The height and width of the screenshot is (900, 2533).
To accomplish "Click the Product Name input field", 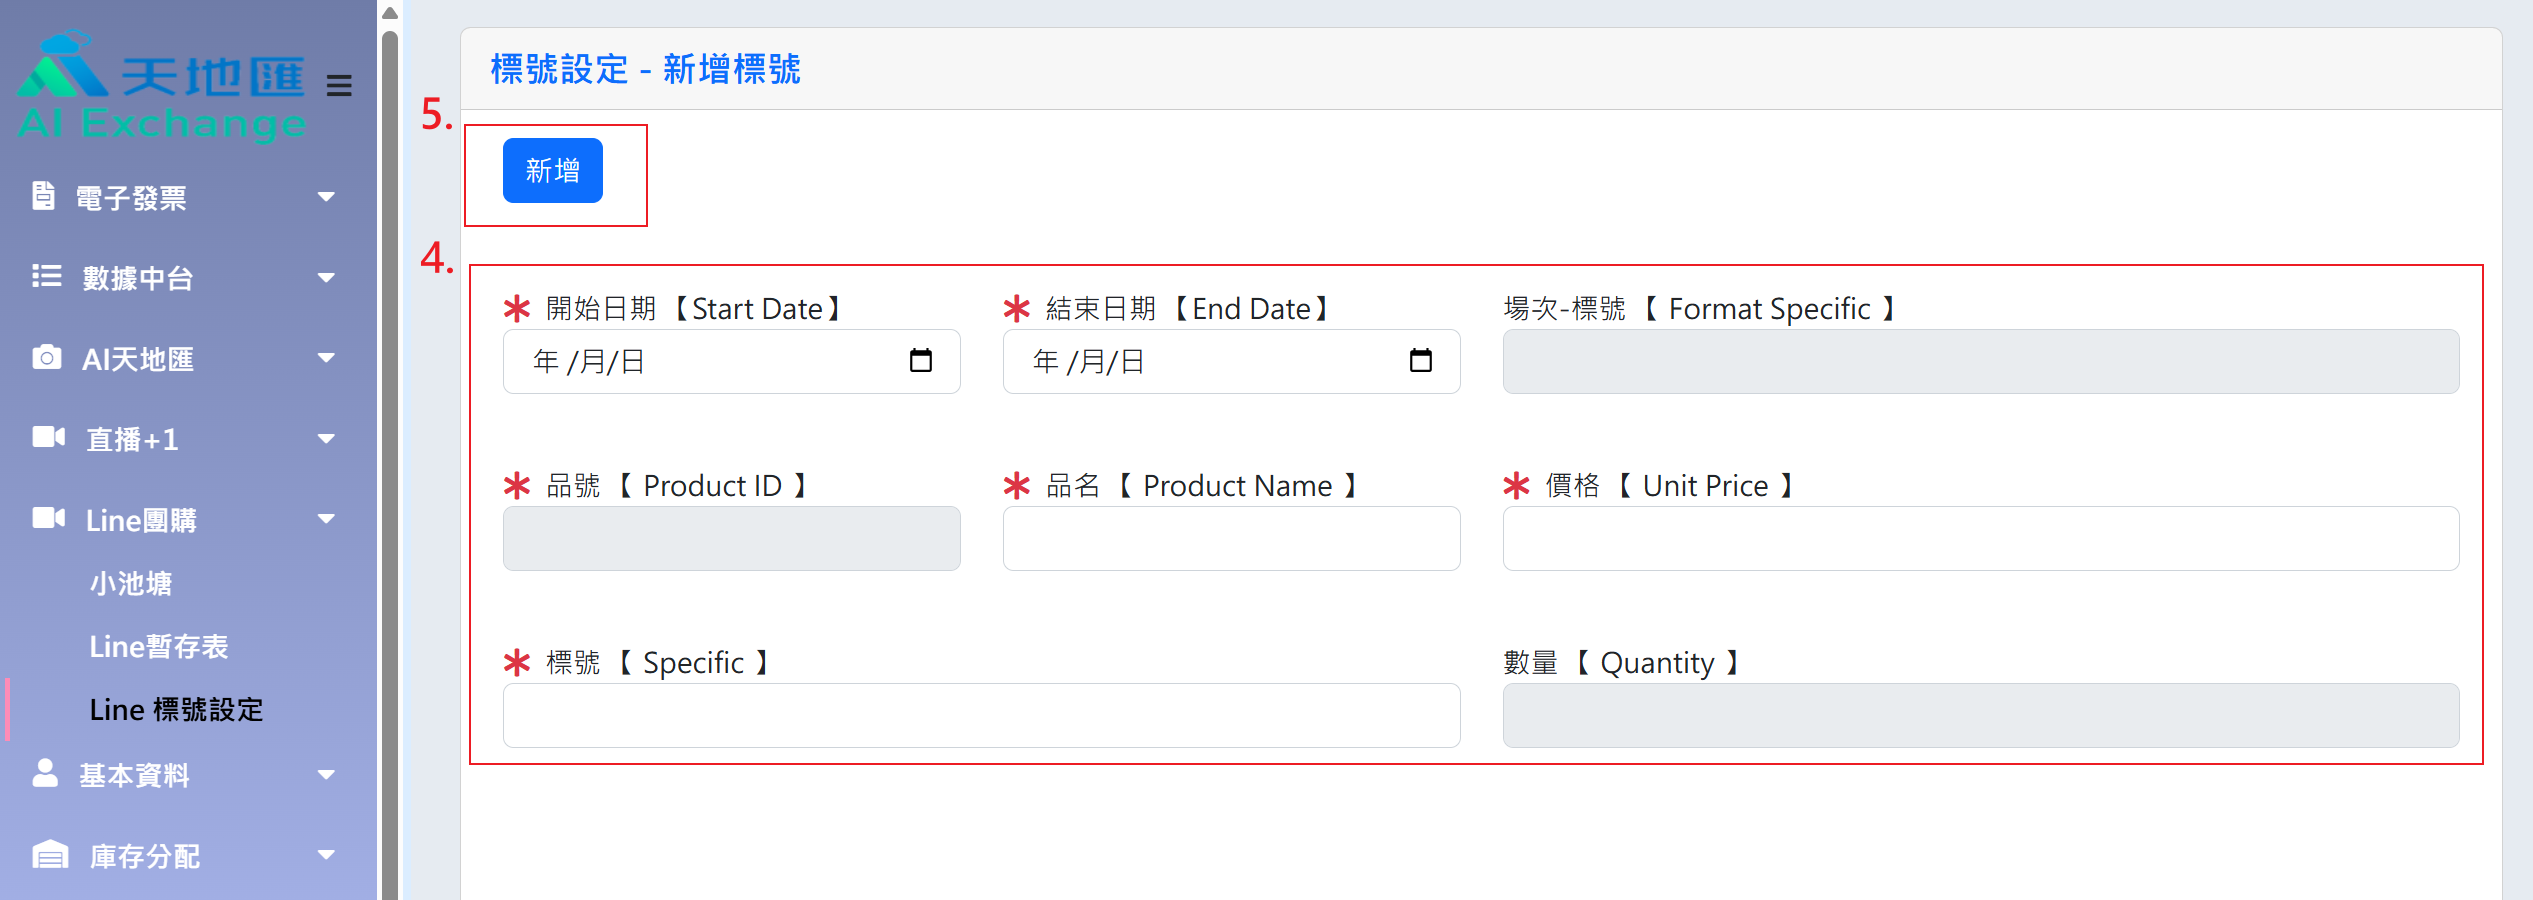I will tap(1231, 539).
